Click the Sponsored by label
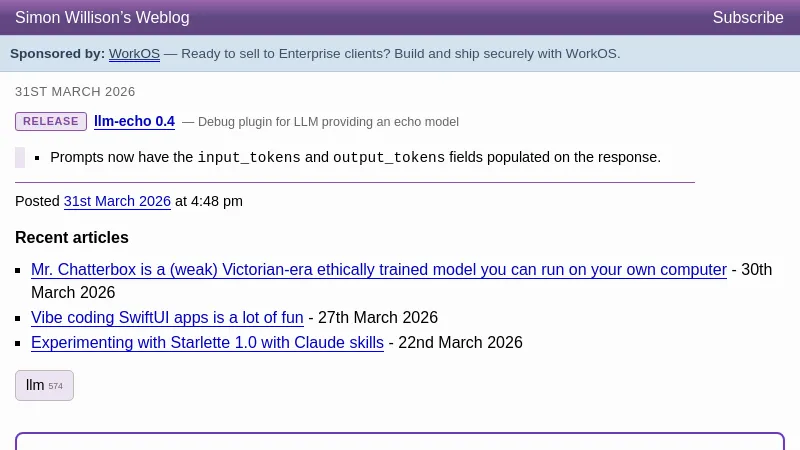This screenshot has width=800, height=450. click(57, 54)
